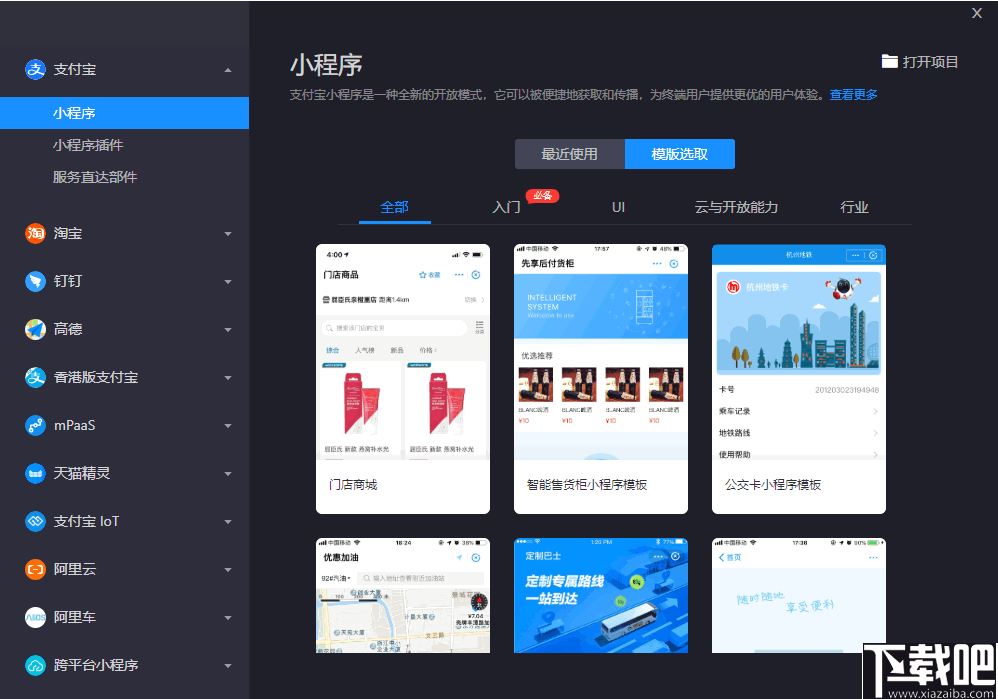Image resolution: width=998 pixels, height=699 pixels.
Task: Select the 支付宝 platform icon in sidebar
Action: pyautogui.click(x=33, y=69)
